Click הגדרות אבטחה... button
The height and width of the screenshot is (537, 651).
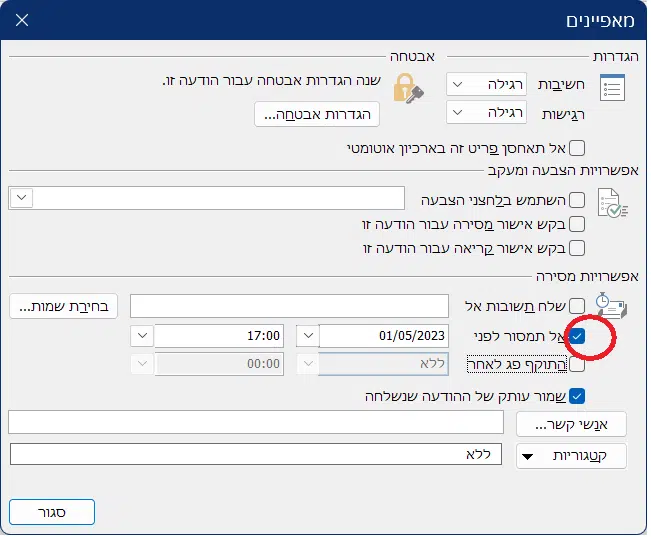[317, 114]
